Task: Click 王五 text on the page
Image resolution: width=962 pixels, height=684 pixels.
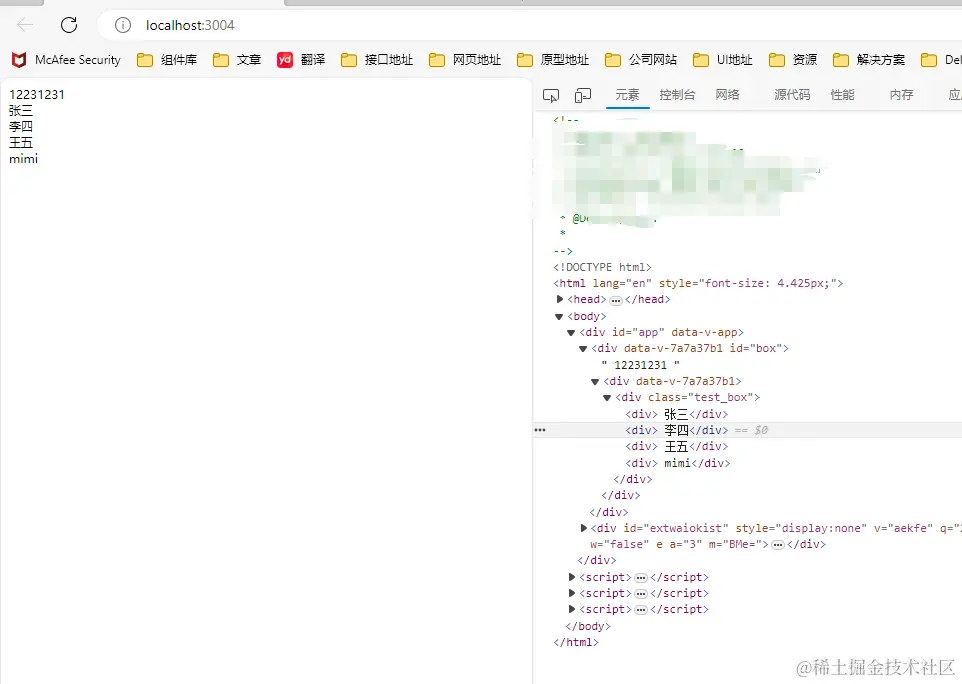Action: click(21, 142)
